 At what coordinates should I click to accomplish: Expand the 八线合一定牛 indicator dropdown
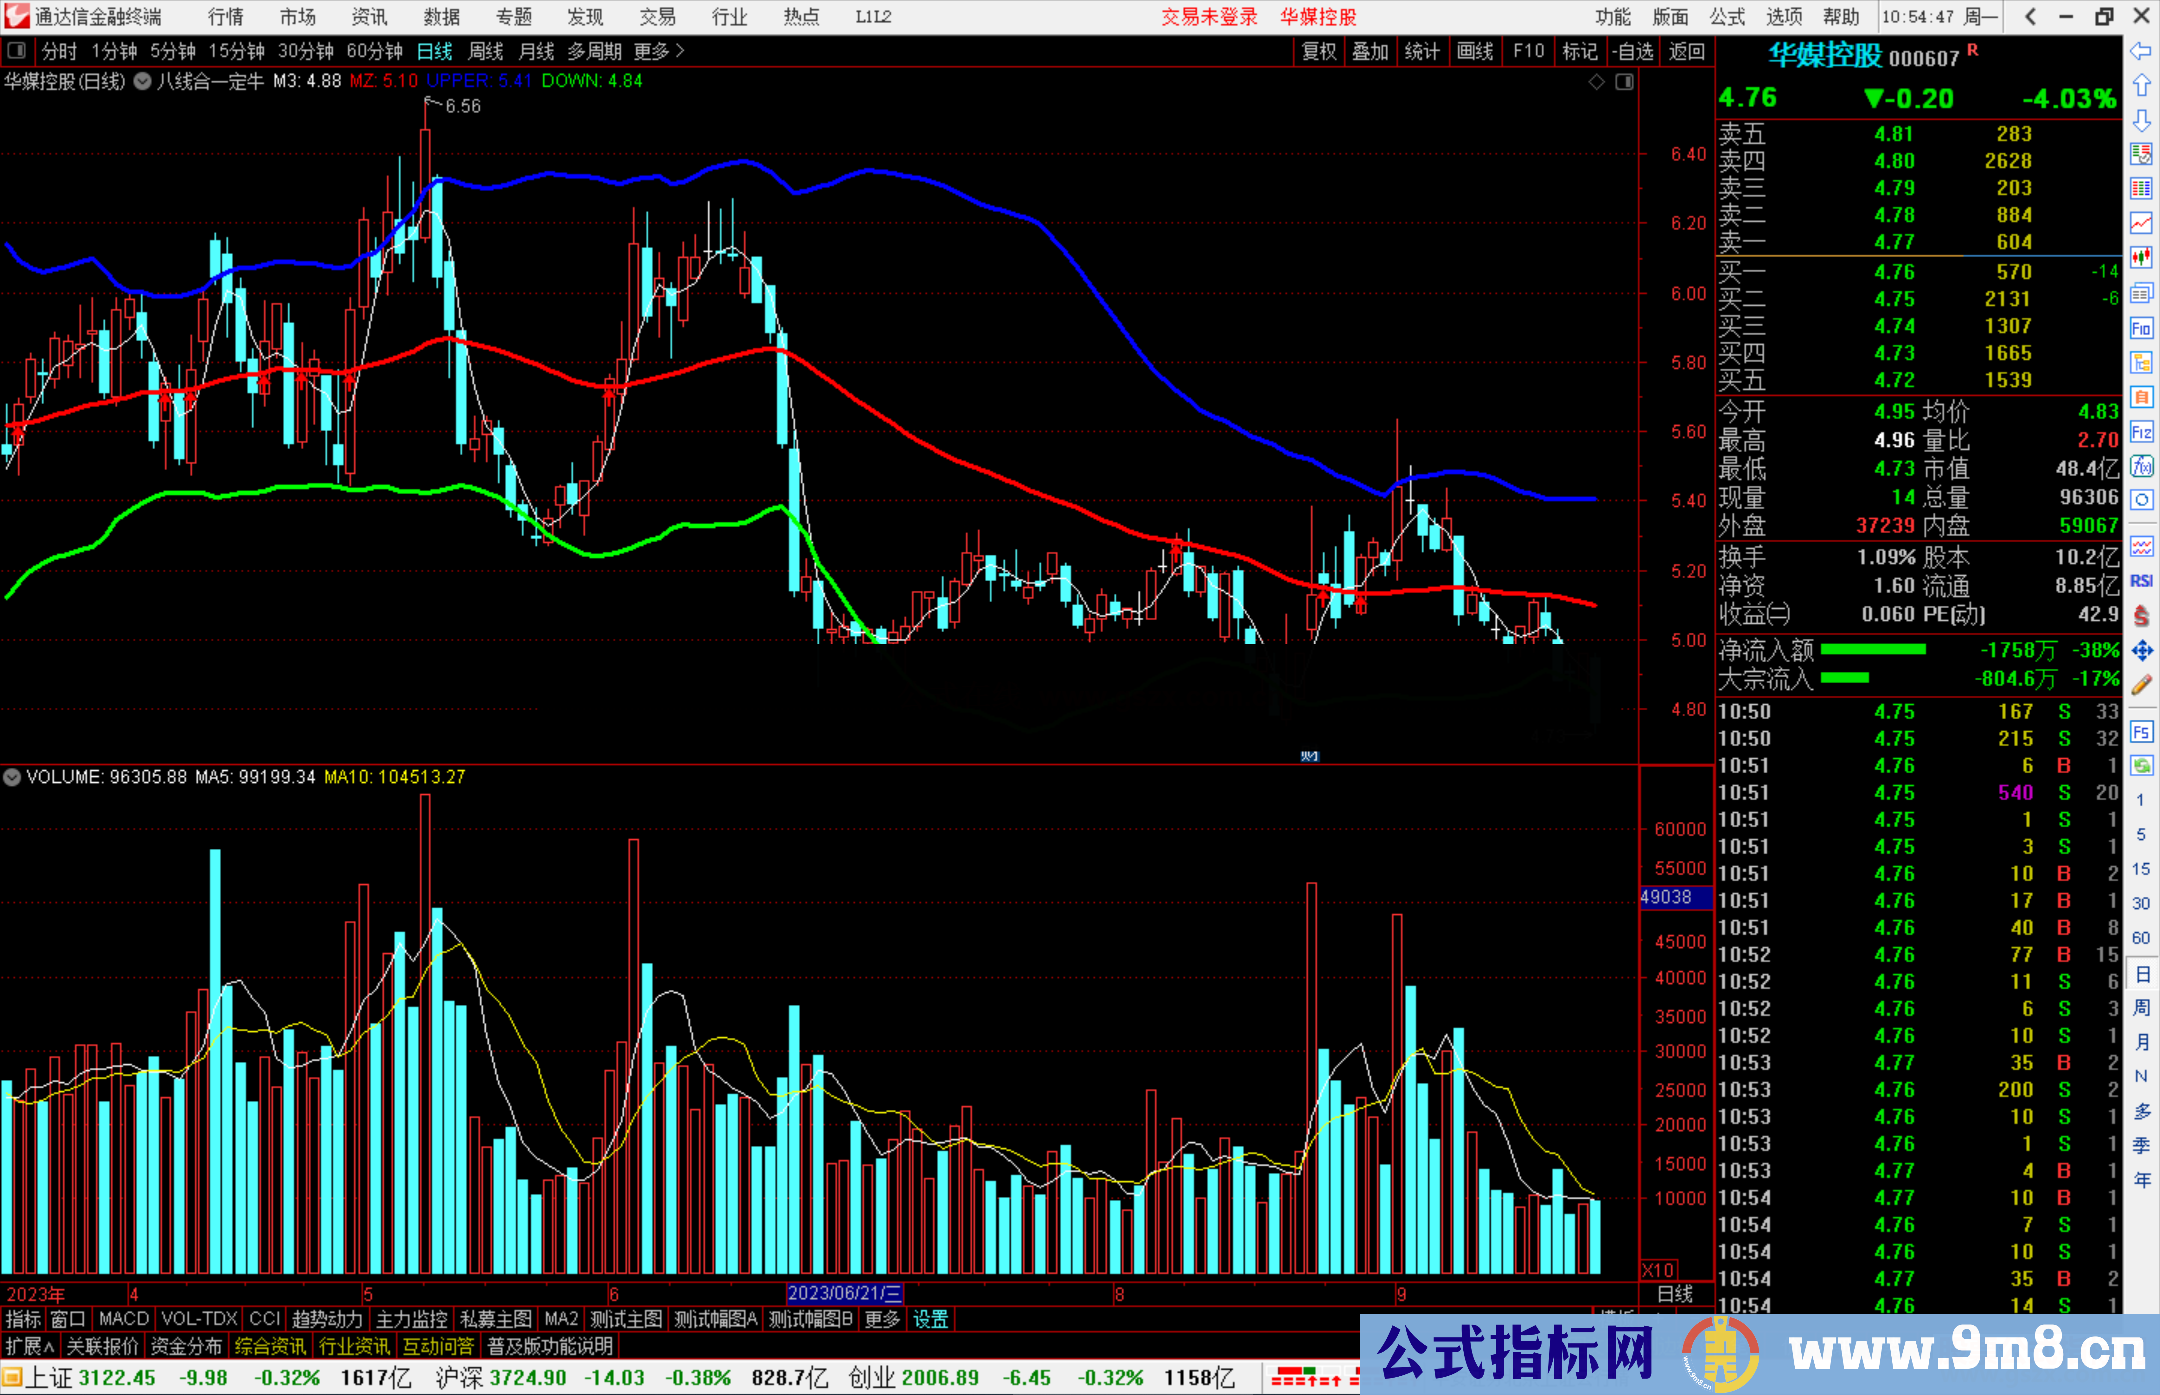[143, 82]
